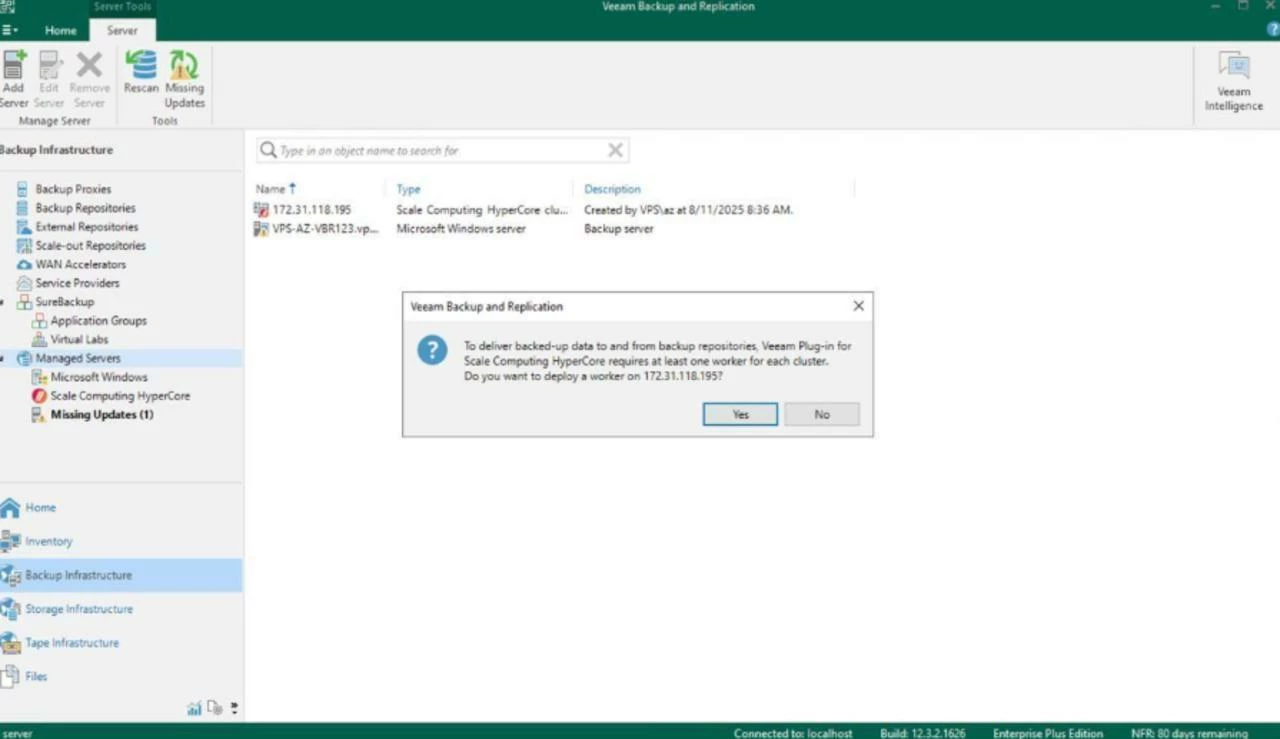
Task: Click Connected to: localhost status text
Action: (x=793, y=733)
